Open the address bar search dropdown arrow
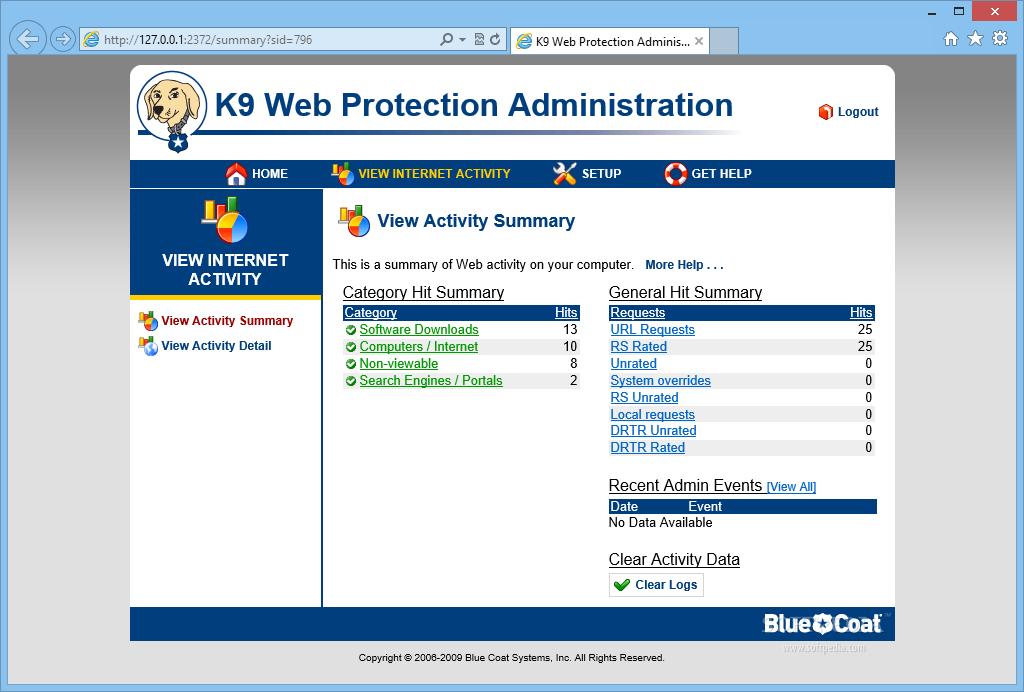The height and width of the screenshot is (692, 1024). click(x=462, y=39)
